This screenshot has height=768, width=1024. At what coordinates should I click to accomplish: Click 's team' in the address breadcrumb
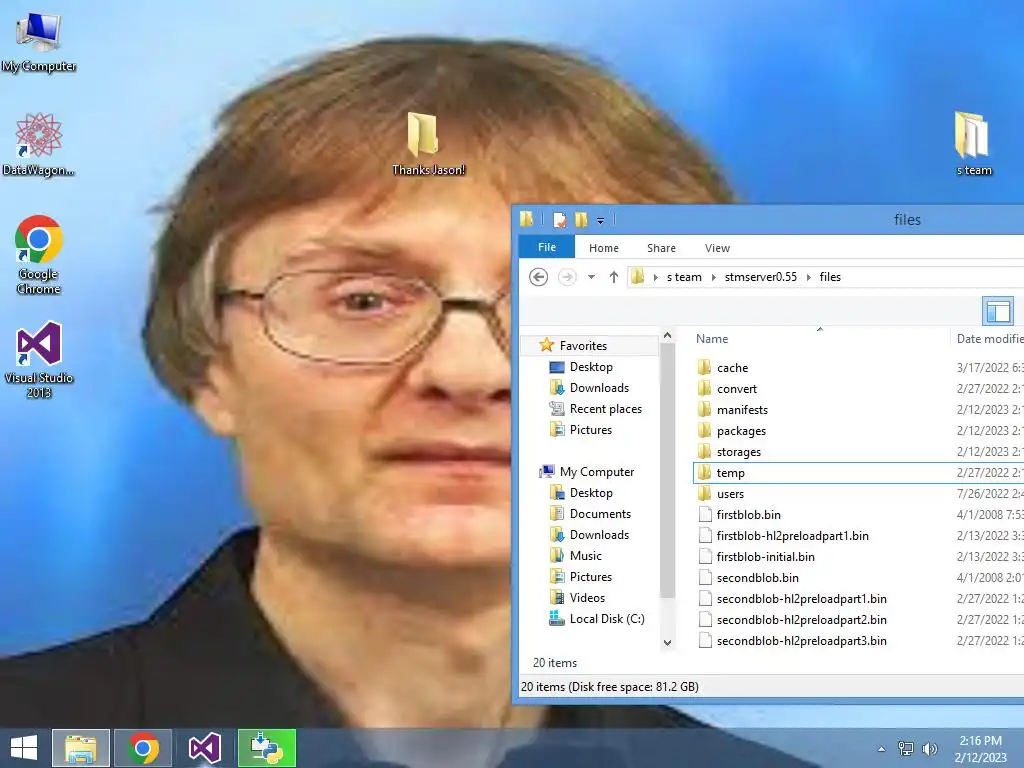684,277
